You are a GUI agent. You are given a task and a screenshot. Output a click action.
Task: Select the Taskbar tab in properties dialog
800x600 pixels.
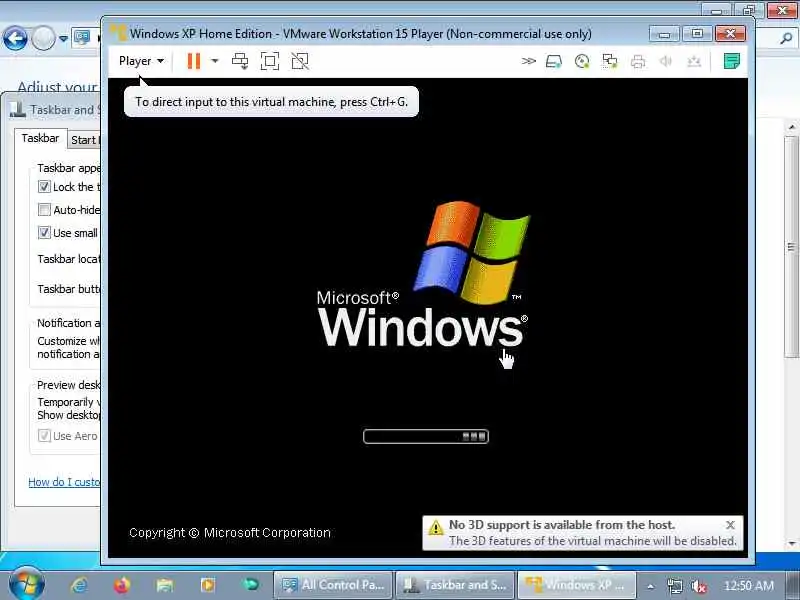pos(40,138)
